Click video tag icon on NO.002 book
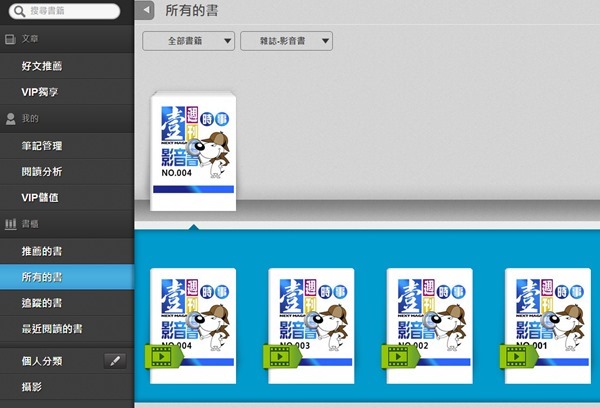 point(400,357)
